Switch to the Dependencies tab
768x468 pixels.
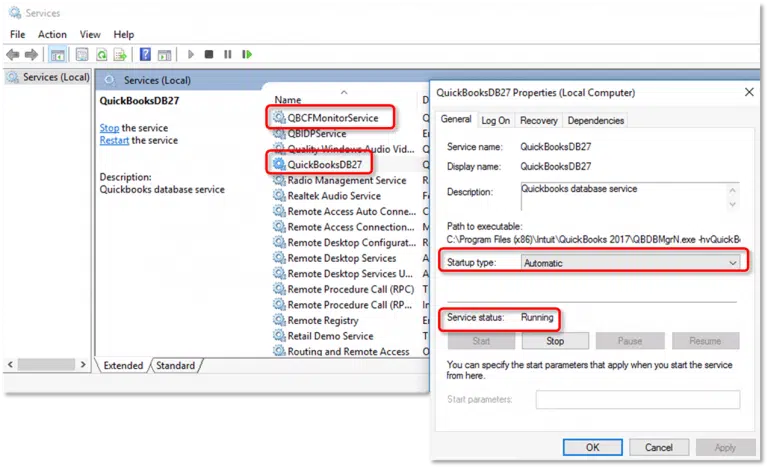[x=596, y=121]
